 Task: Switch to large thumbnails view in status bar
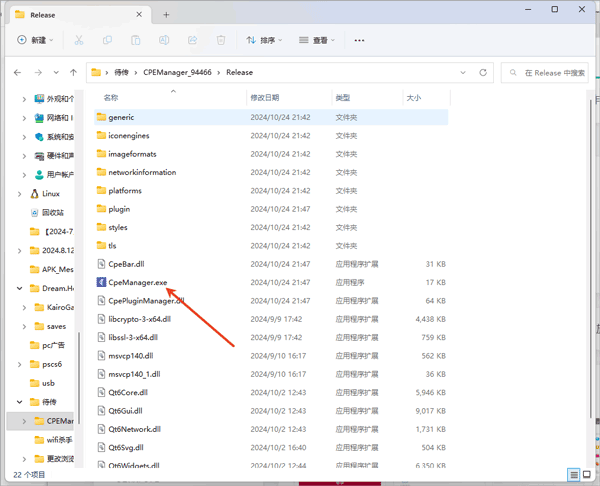(x=588, y=475)
